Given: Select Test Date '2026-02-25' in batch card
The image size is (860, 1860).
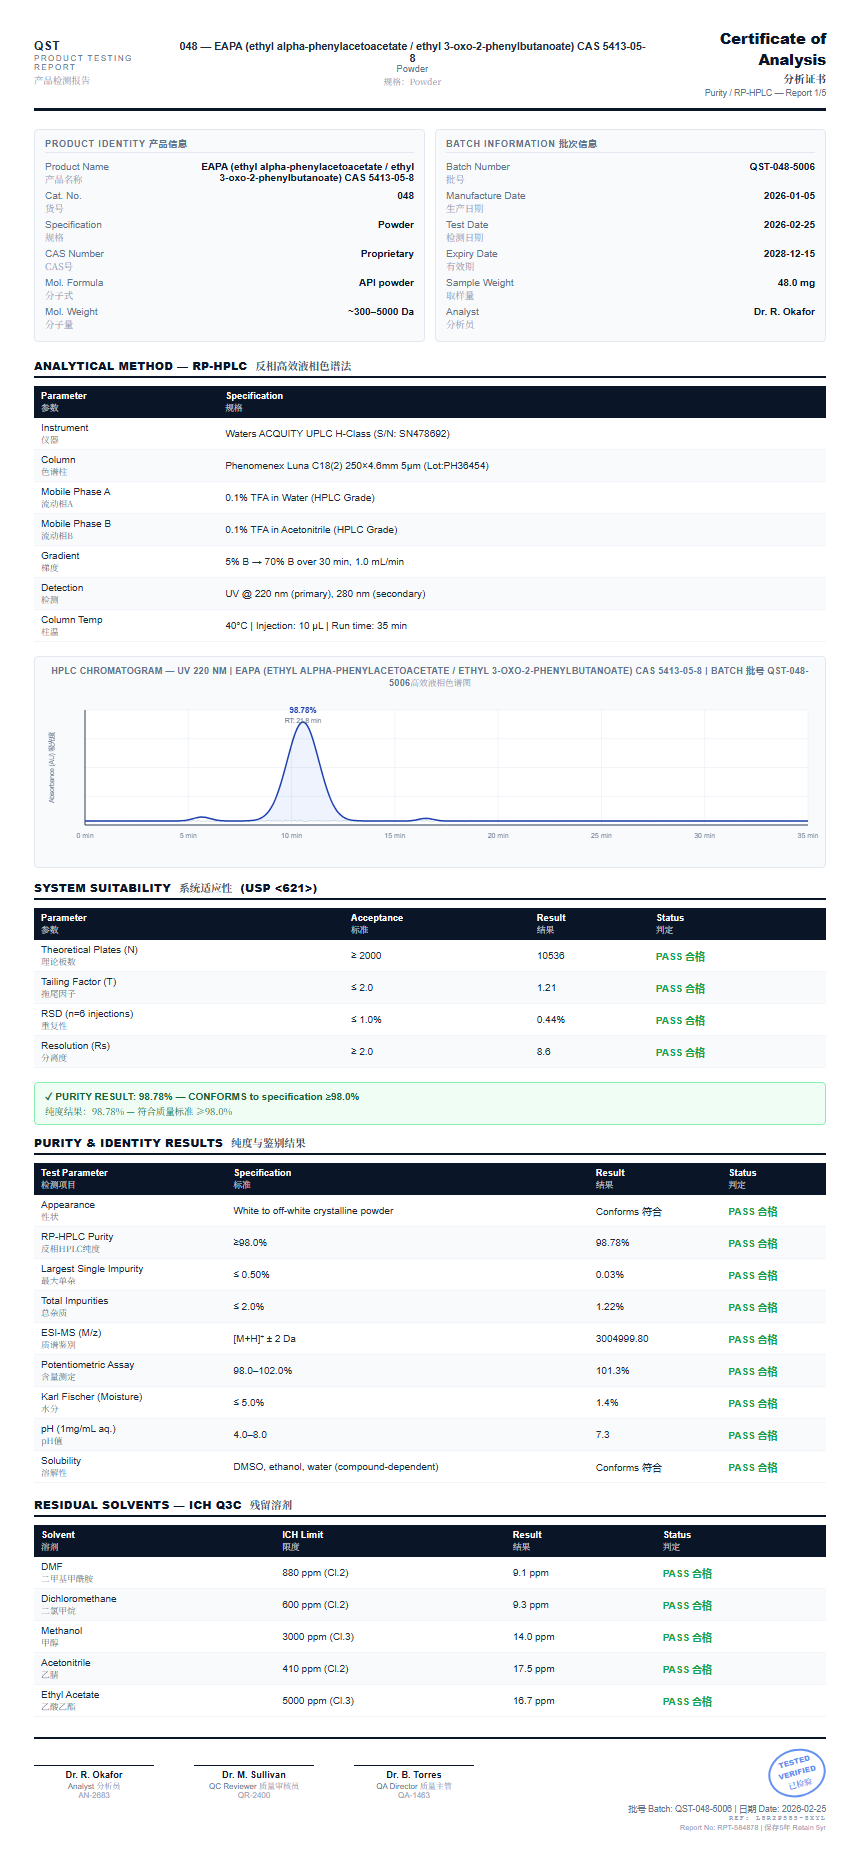Looking at the screenshot, I should click(789, 225).
